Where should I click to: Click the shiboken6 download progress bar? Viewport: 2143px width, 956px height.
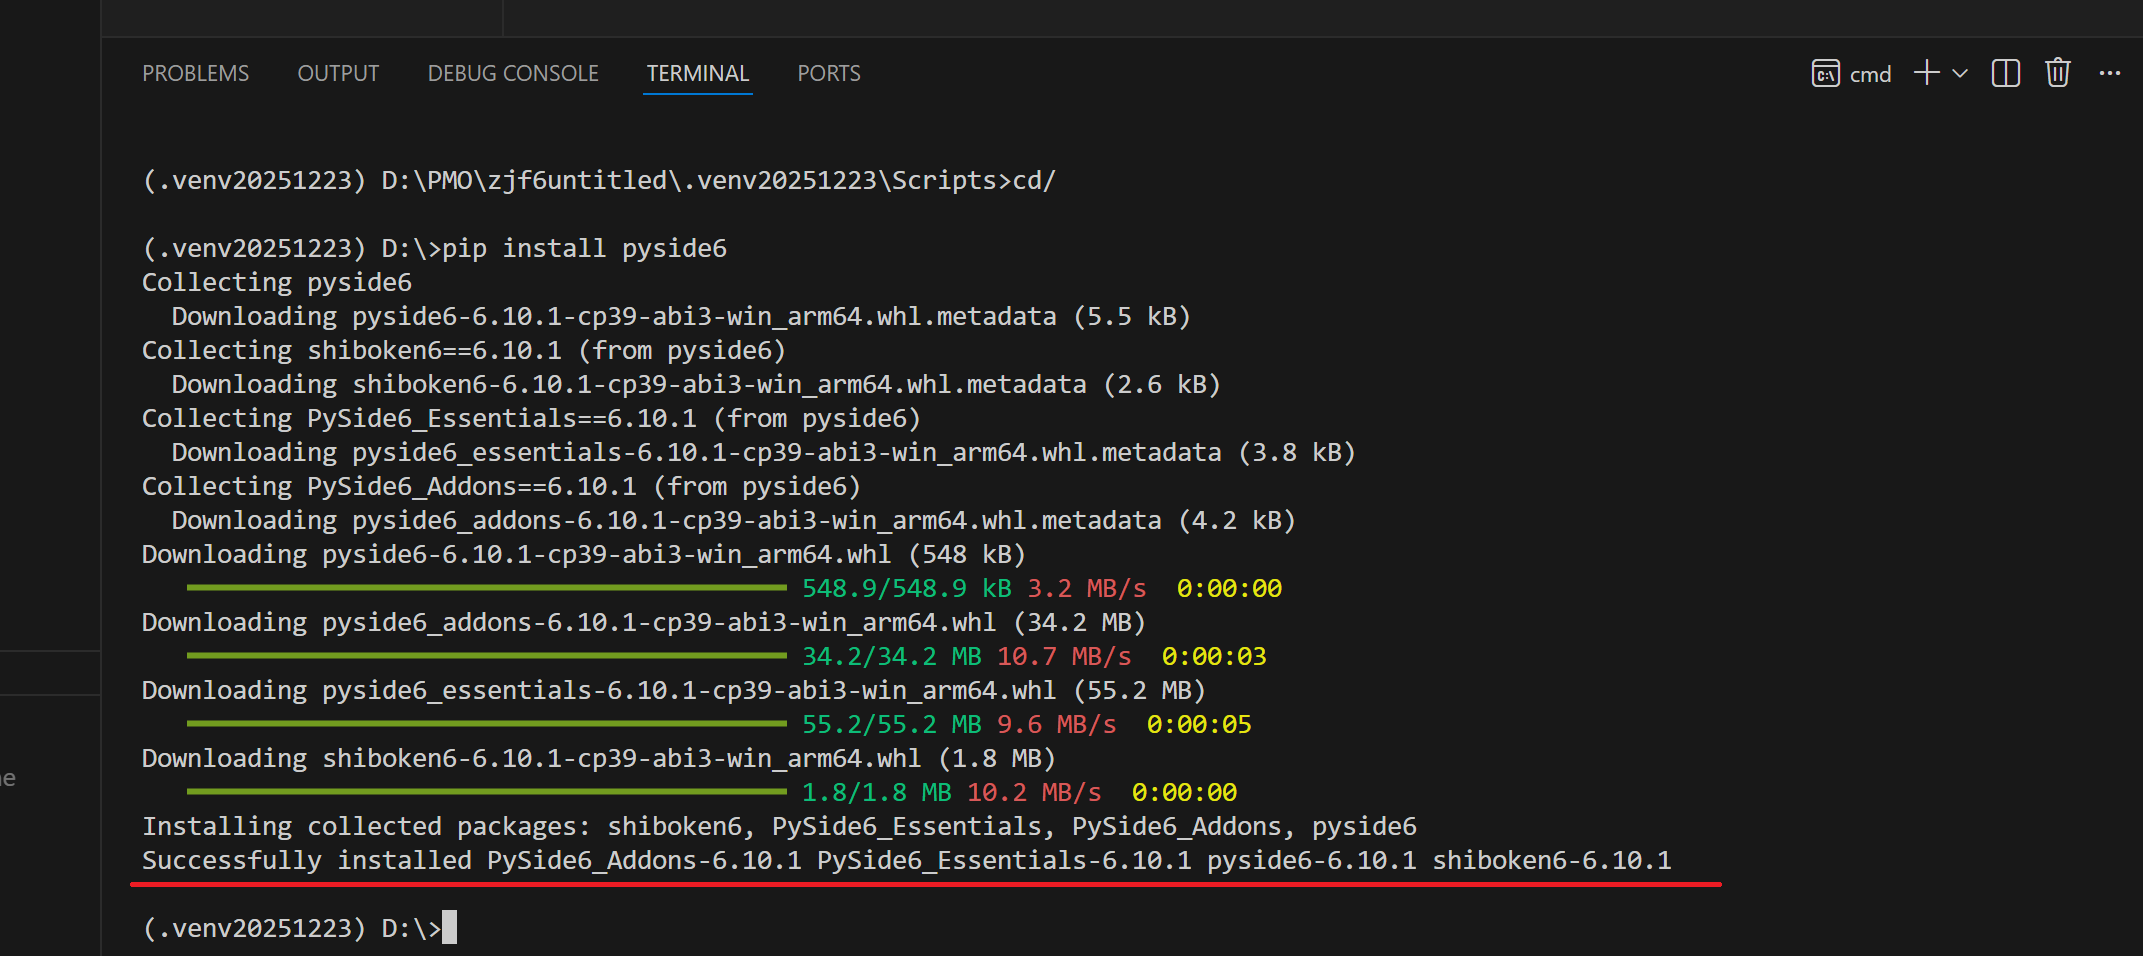click(x=487, y=792)
